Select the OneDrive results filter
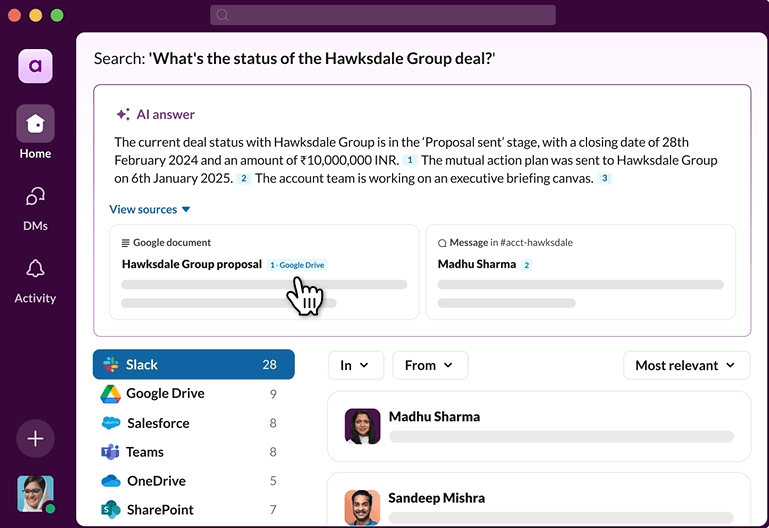The height and width of the screenshot is (528, 769). [x=194, y=481]
